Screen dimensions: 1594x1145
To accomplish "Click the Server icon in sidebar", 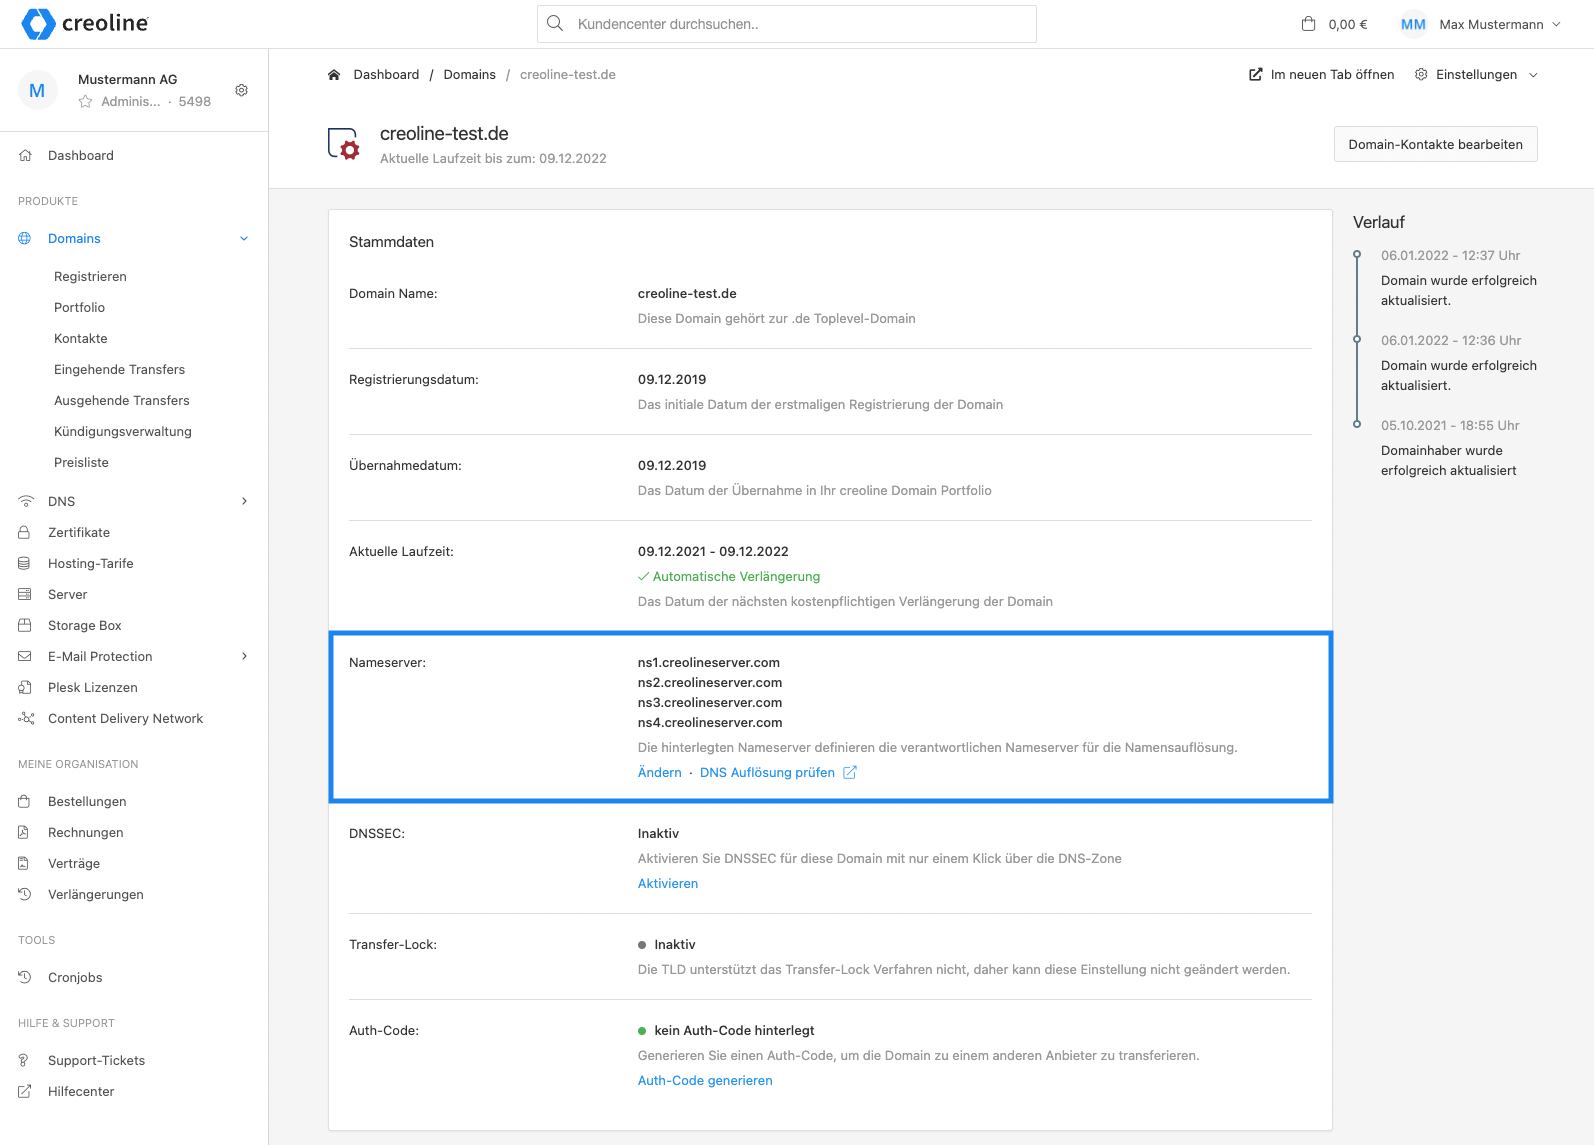I will (25, 594).
